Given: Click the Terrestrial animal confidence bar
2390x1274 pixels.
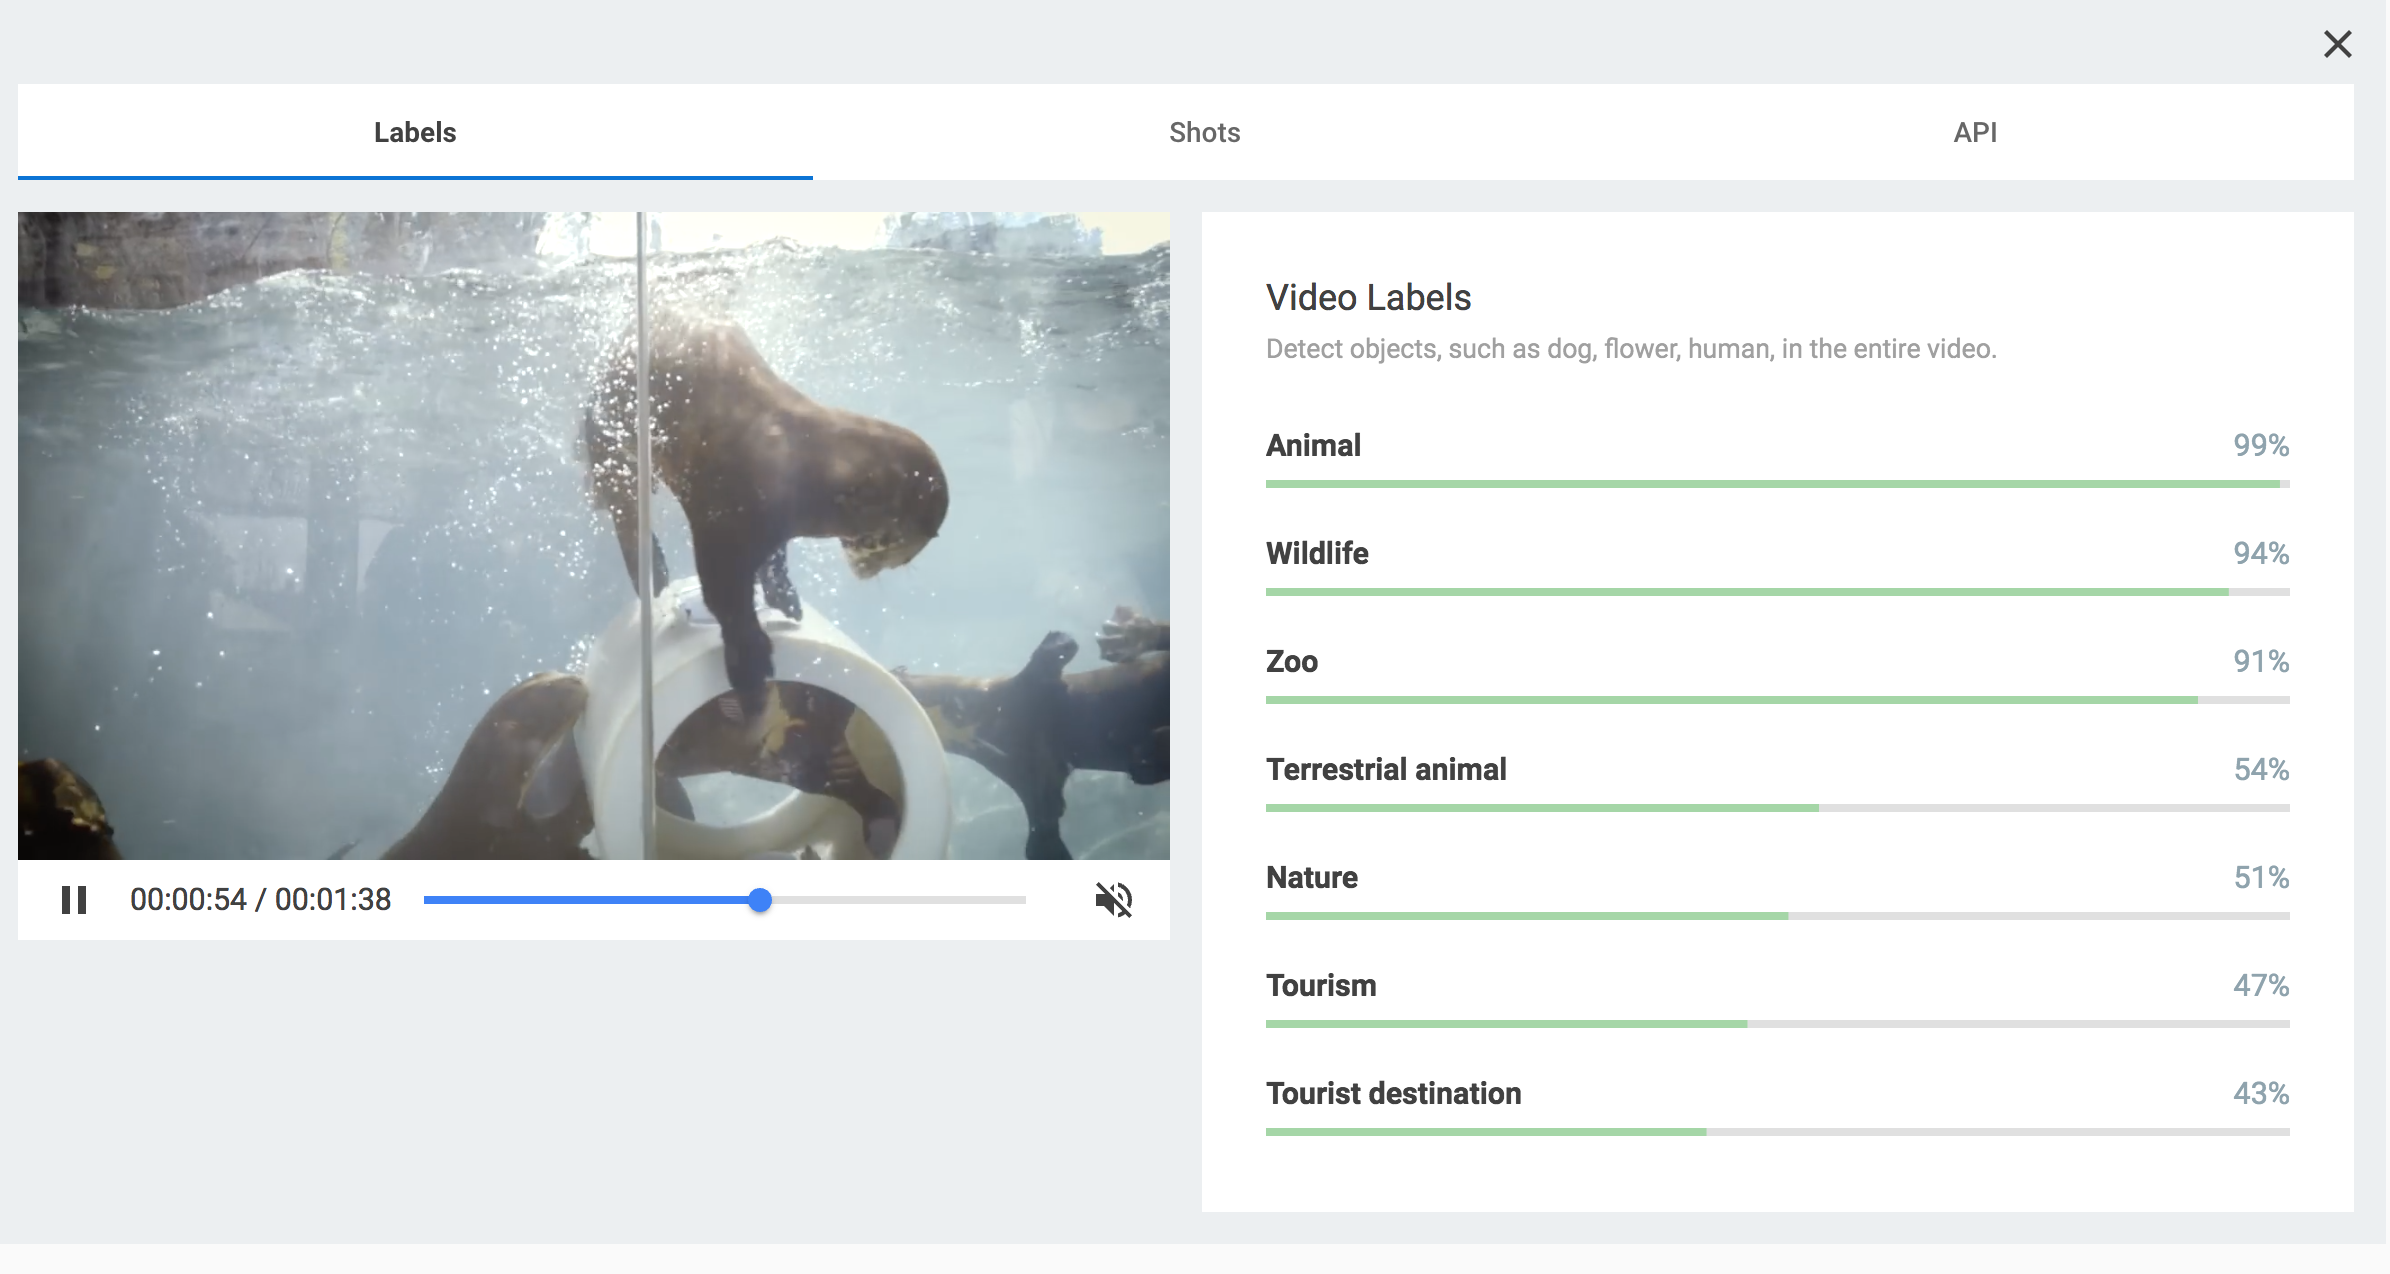Looking at the screenshot, I should point(1777,808).
